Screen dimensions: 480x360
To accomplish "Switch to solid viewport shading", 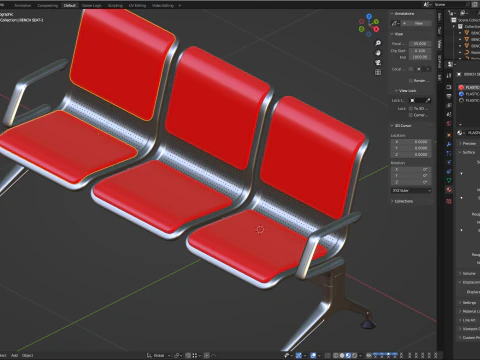I will pos(342,355).
